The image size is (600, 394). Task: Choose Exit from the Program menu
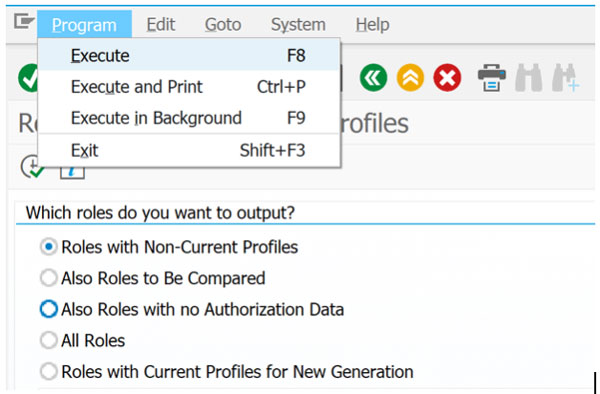189,150
